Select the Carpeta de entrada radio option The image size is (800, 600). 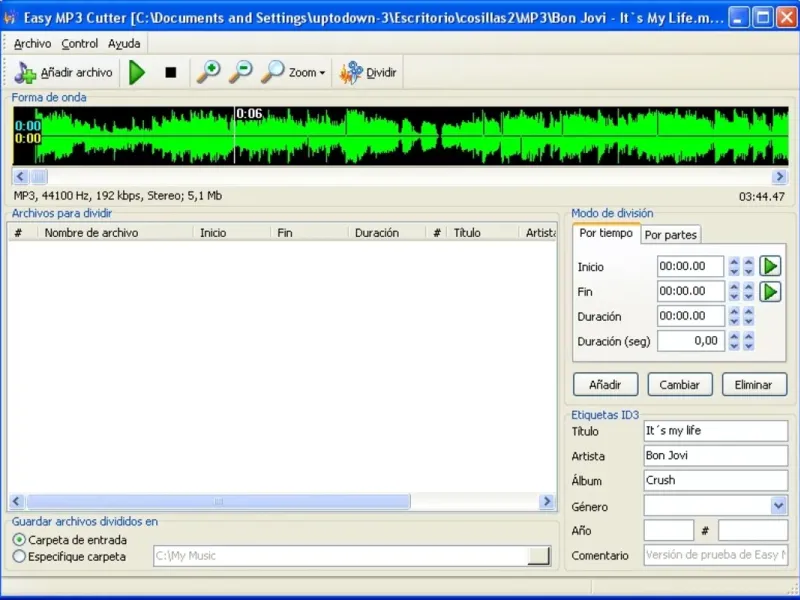tap(19, 540)
